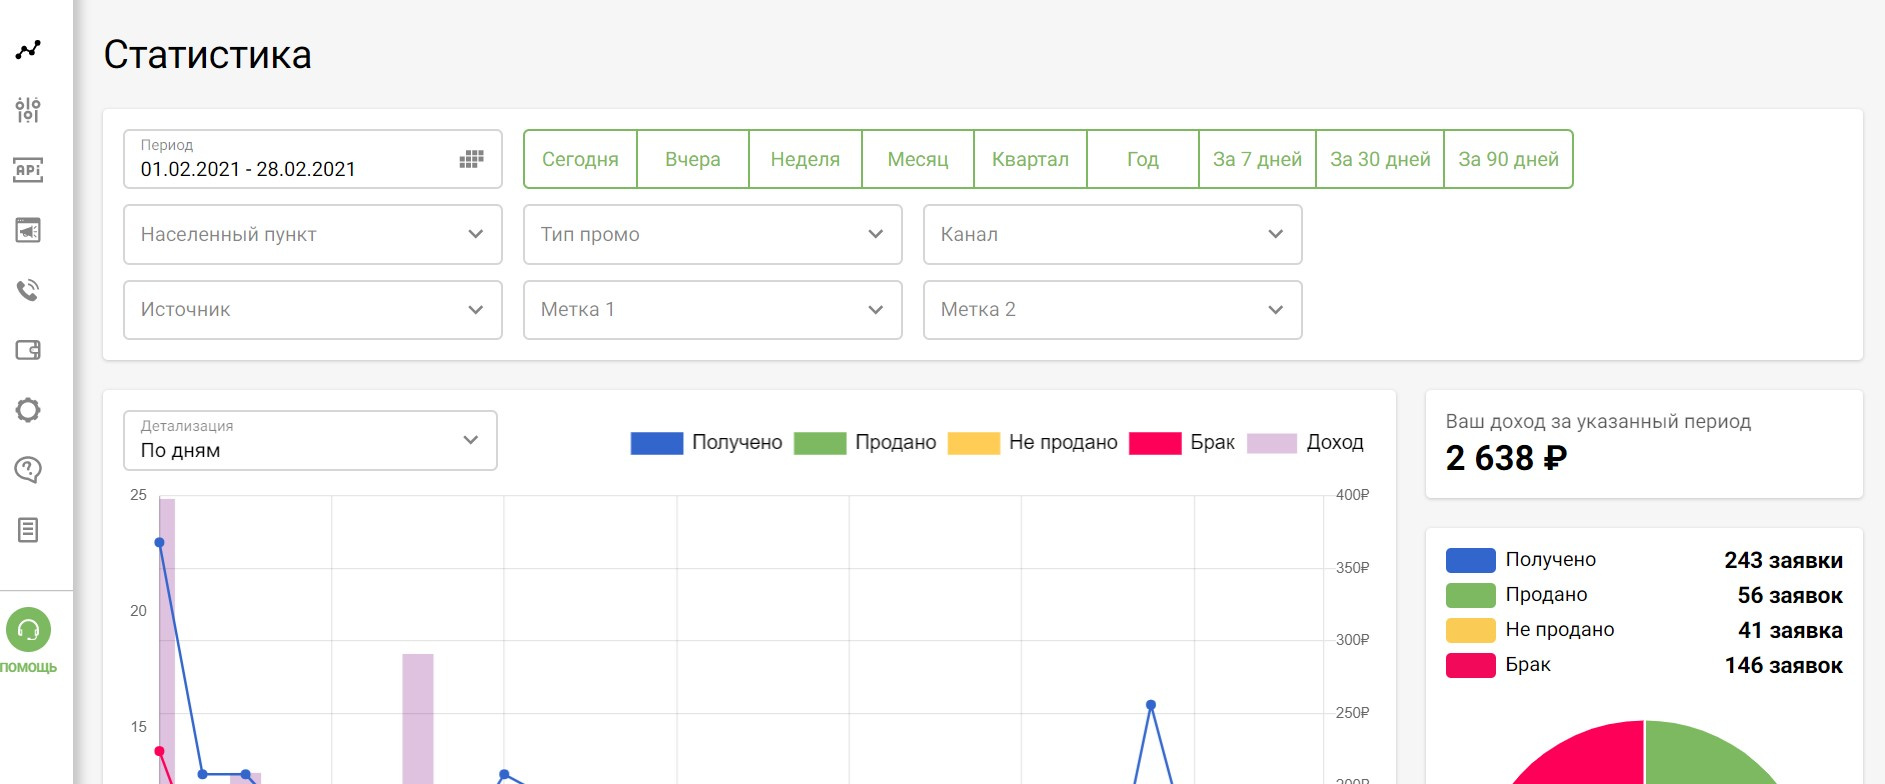Screen dimensions: 1885x784
Task: Select the Сегодня period tab
Action: (580, 160)
